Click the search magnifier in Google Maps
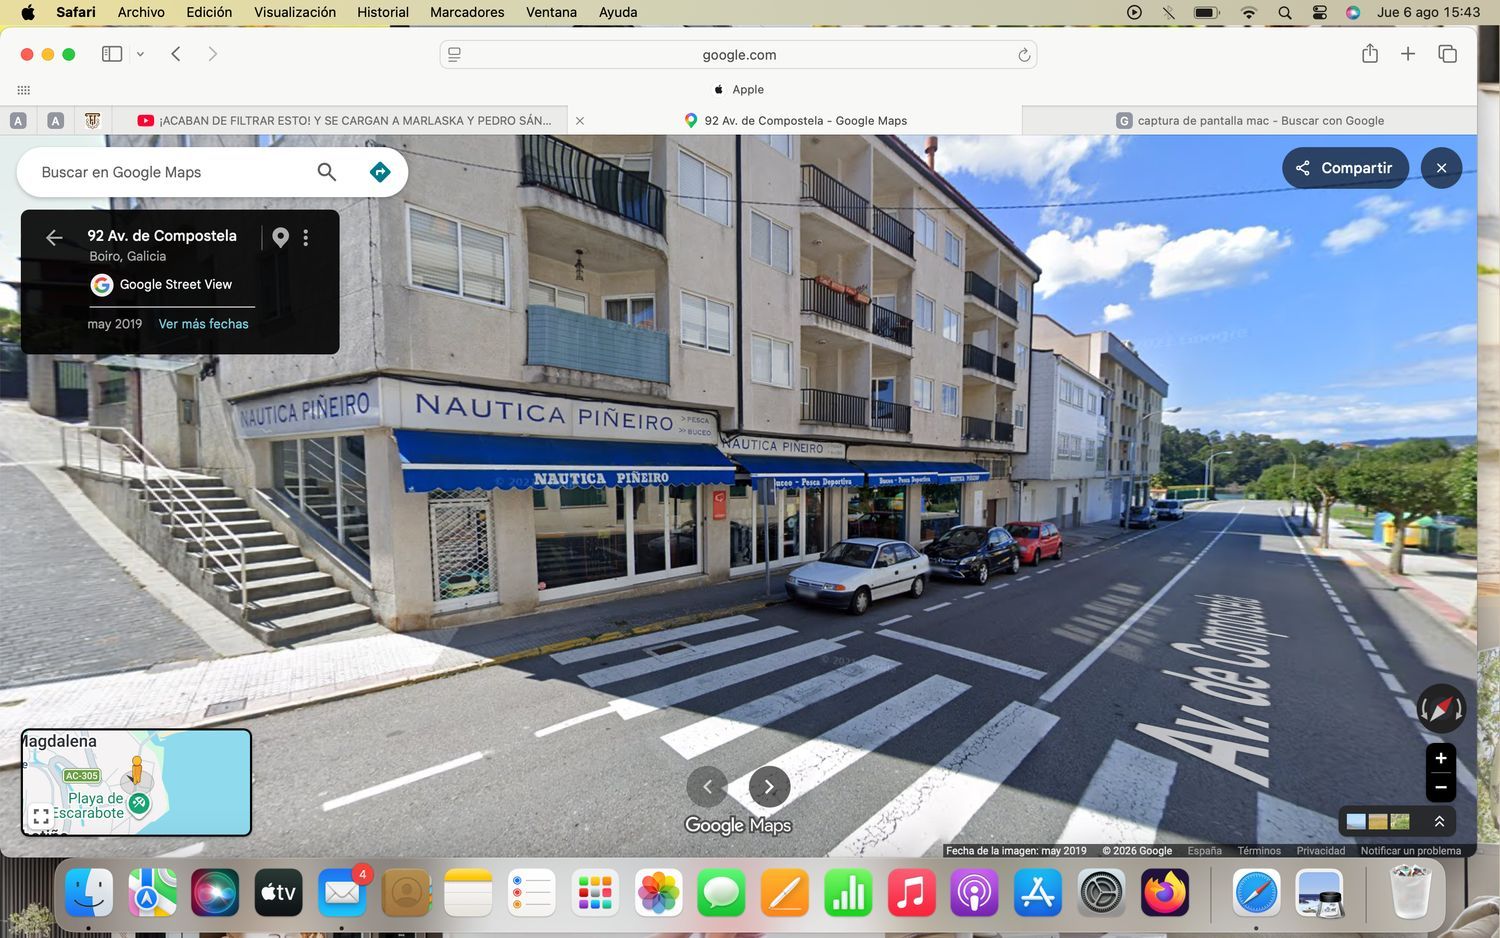The image size is (1500, 938). (x=327, y=172)
